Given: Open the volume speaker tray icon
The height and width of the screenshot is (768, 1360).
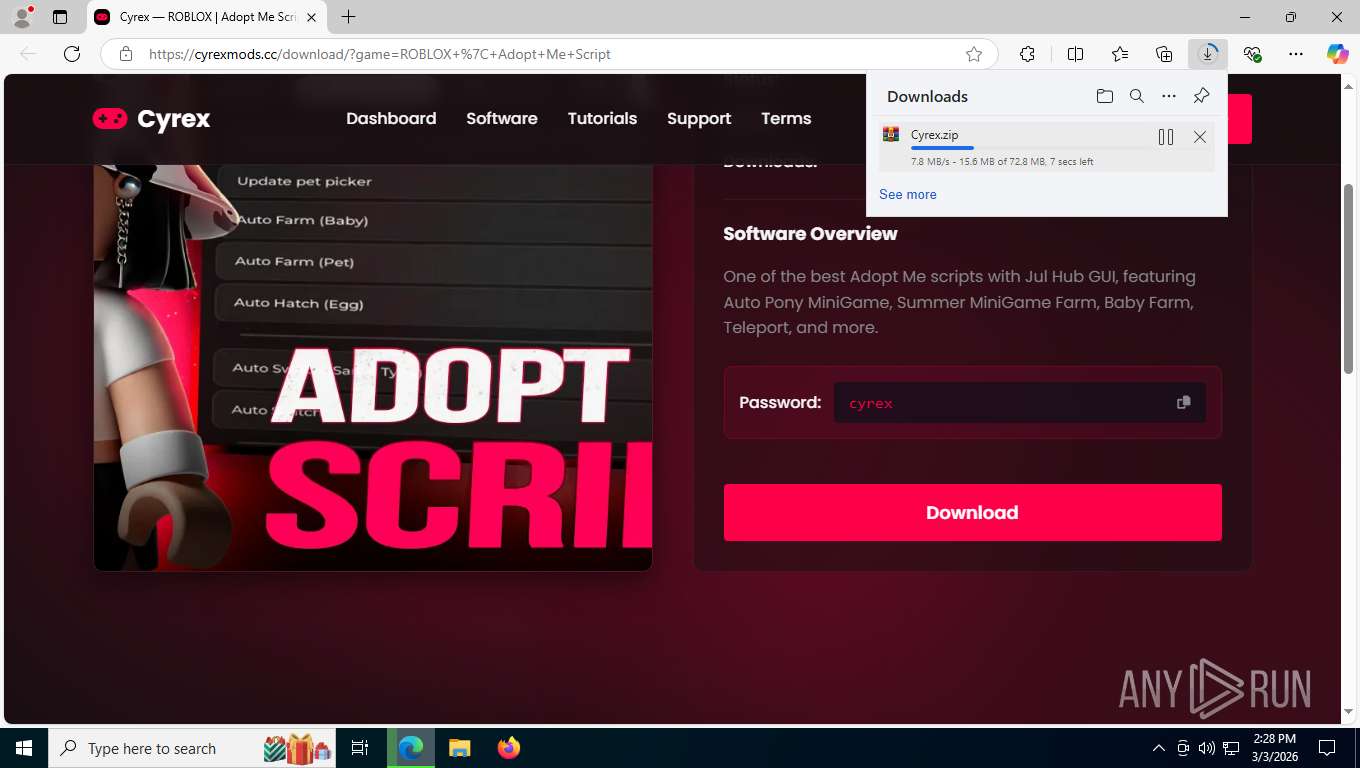Looking at the screenshot, I should tap(1207, 748).
